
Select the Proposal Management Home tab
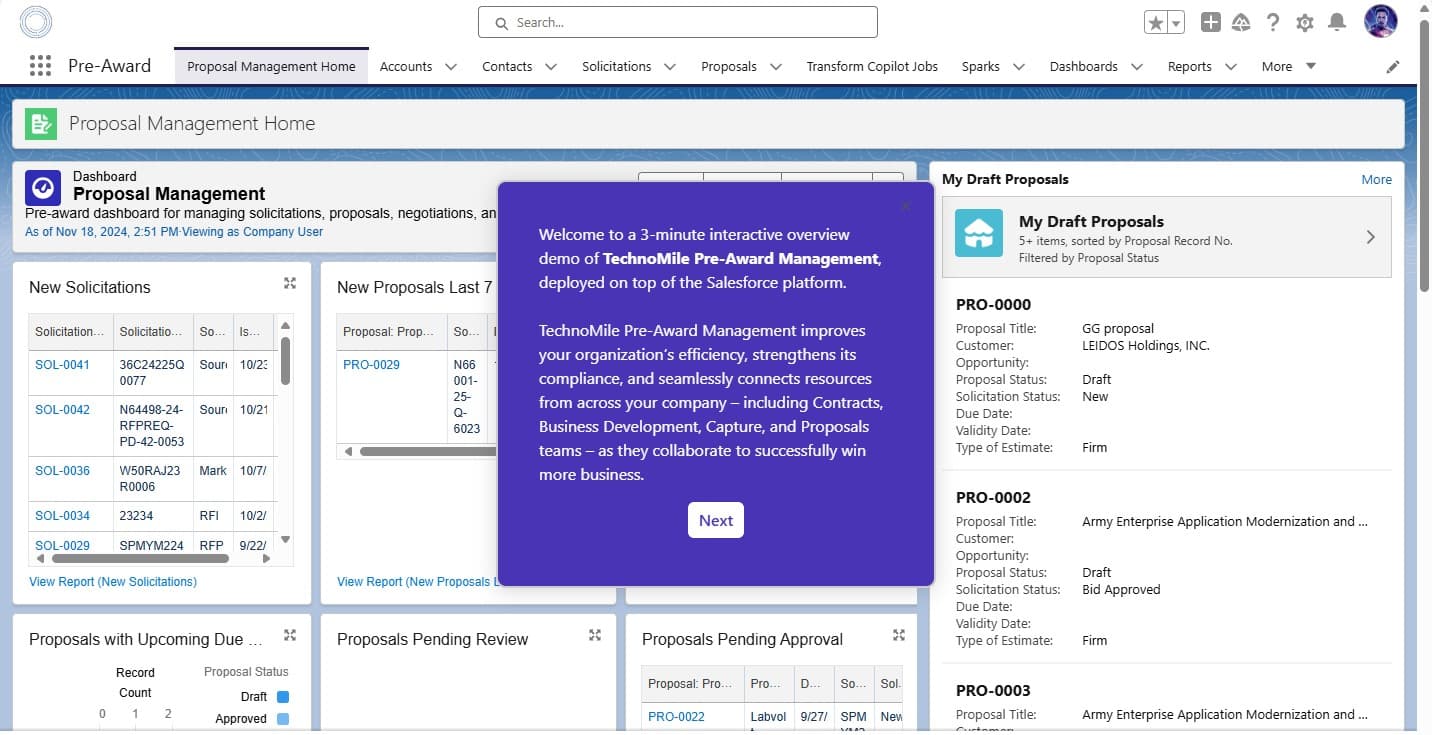click(x=271, y=66)
